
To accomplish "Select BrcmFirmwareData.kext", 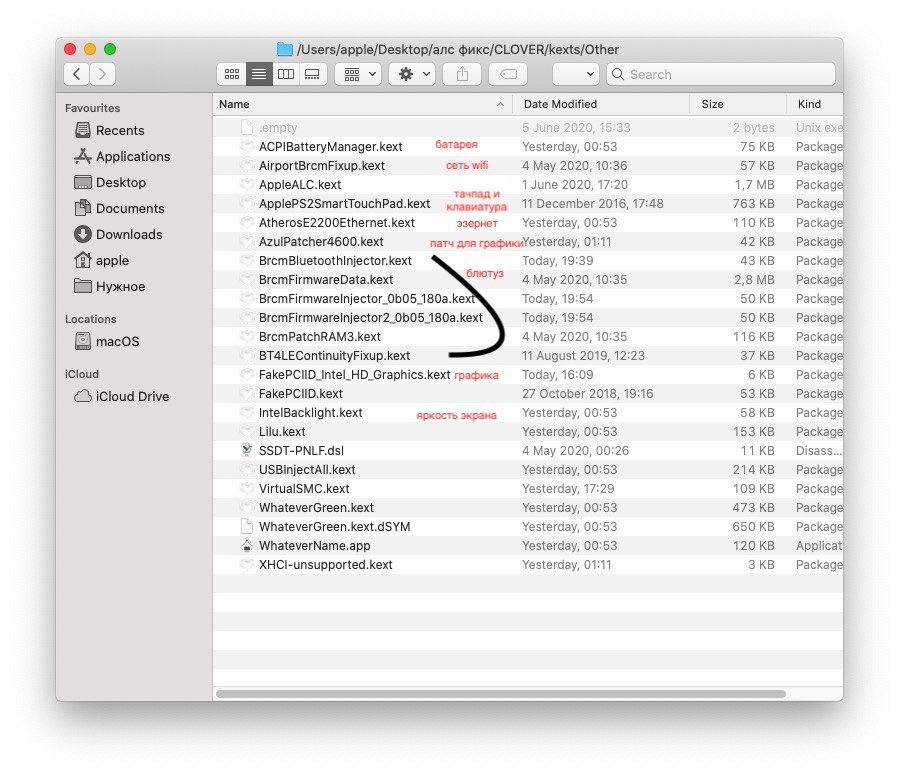I will point(527,279).
